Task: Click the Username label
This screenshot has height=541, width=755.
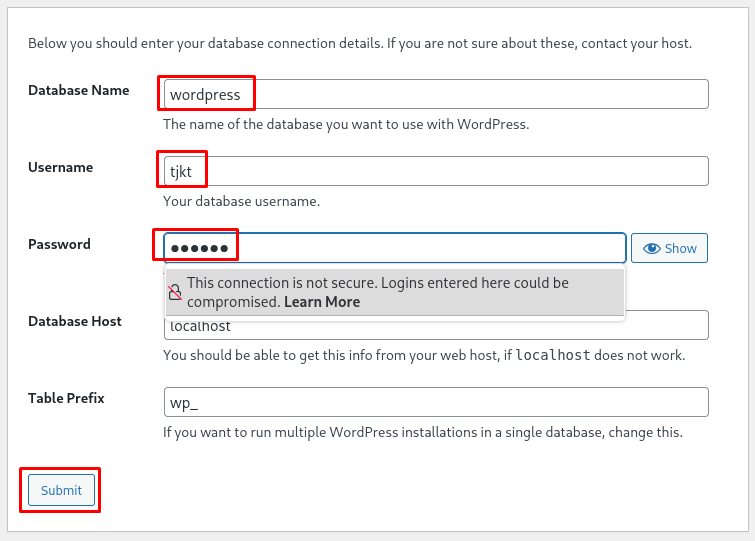Action: (61, 167)
